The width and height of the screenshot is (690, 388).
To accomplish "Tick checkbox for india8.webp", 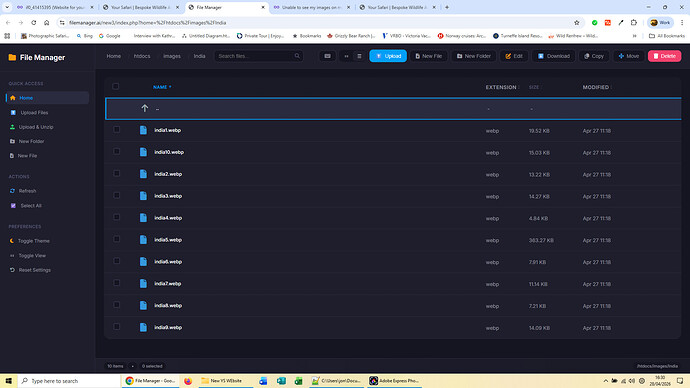I will pyautogui.click(x=116, y=304).
